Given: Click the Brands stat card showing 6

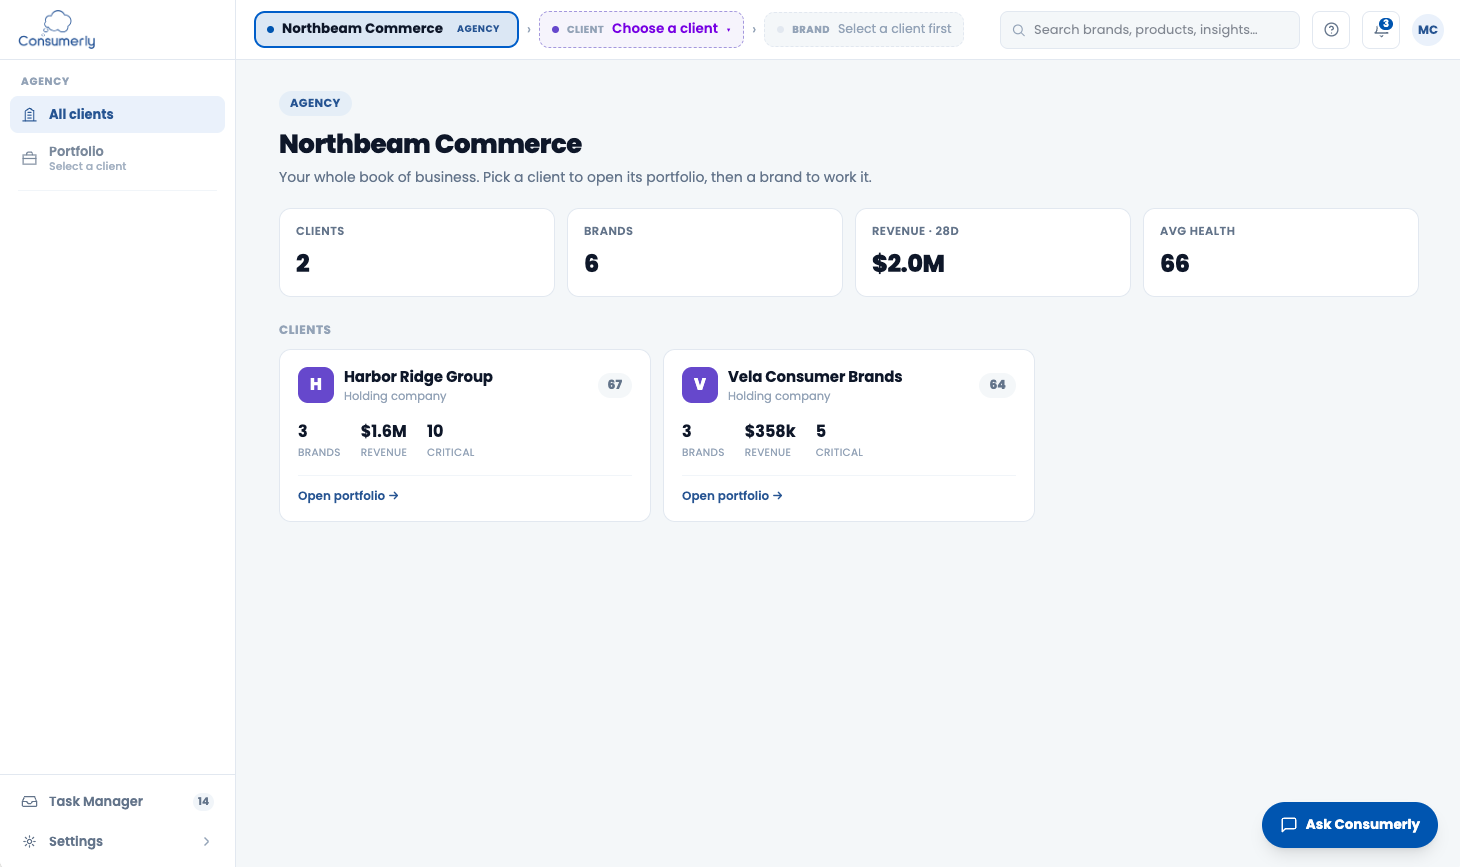Looking at the screenshot, I should 705,252.
